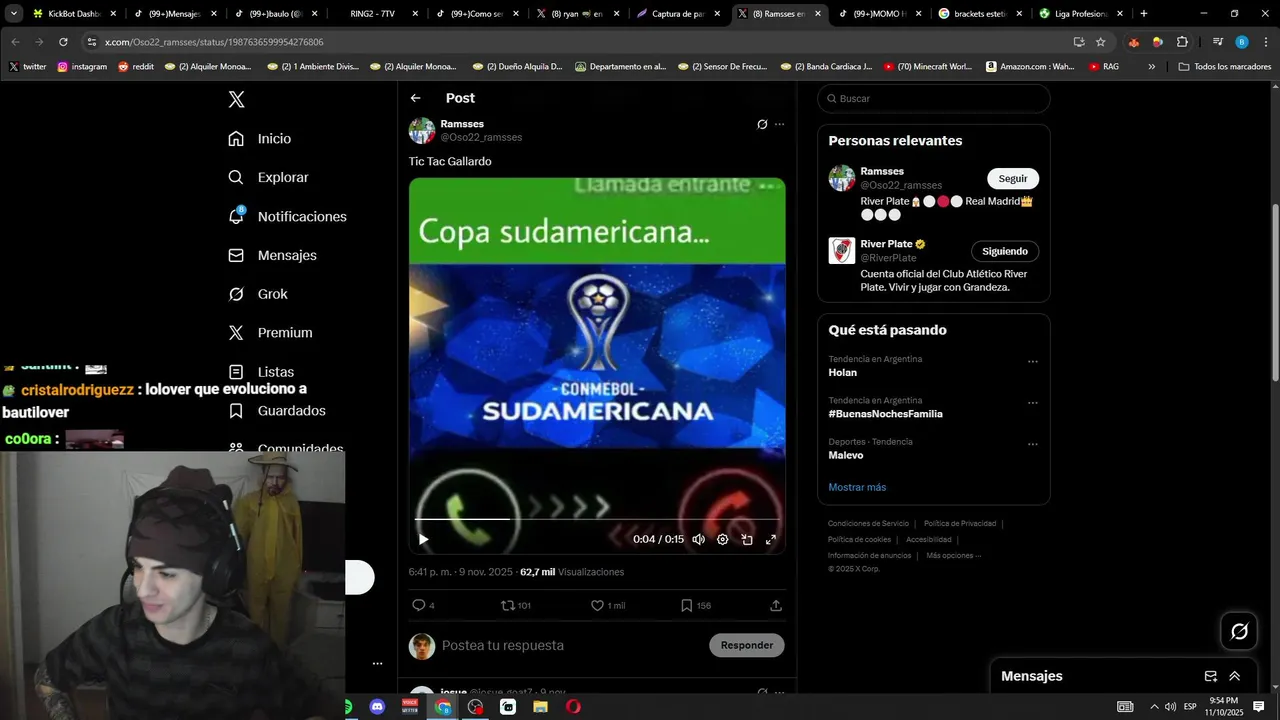Repost the tweet showing 101 reposts
The height and width of the screenshot is (720, 1280).
515,605
